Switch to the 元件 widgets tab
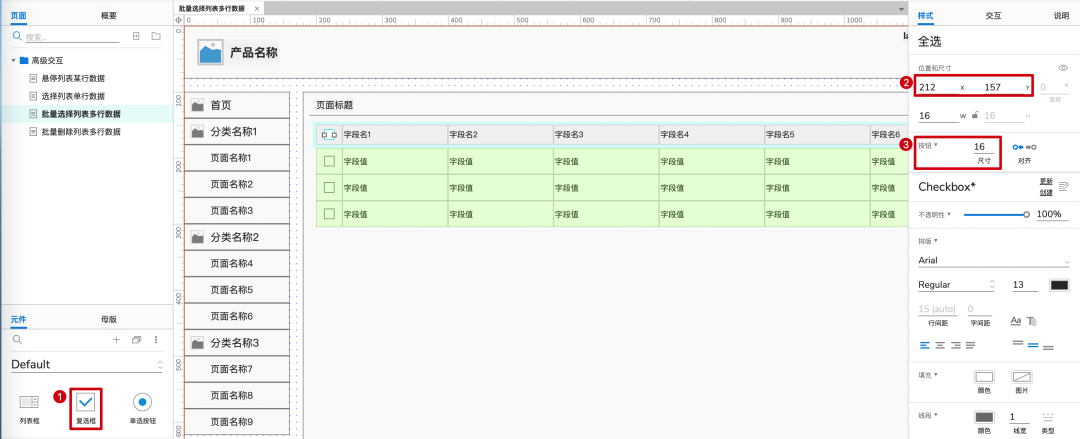The width and height of the screenshot is (1080, 439). point(19,319)
